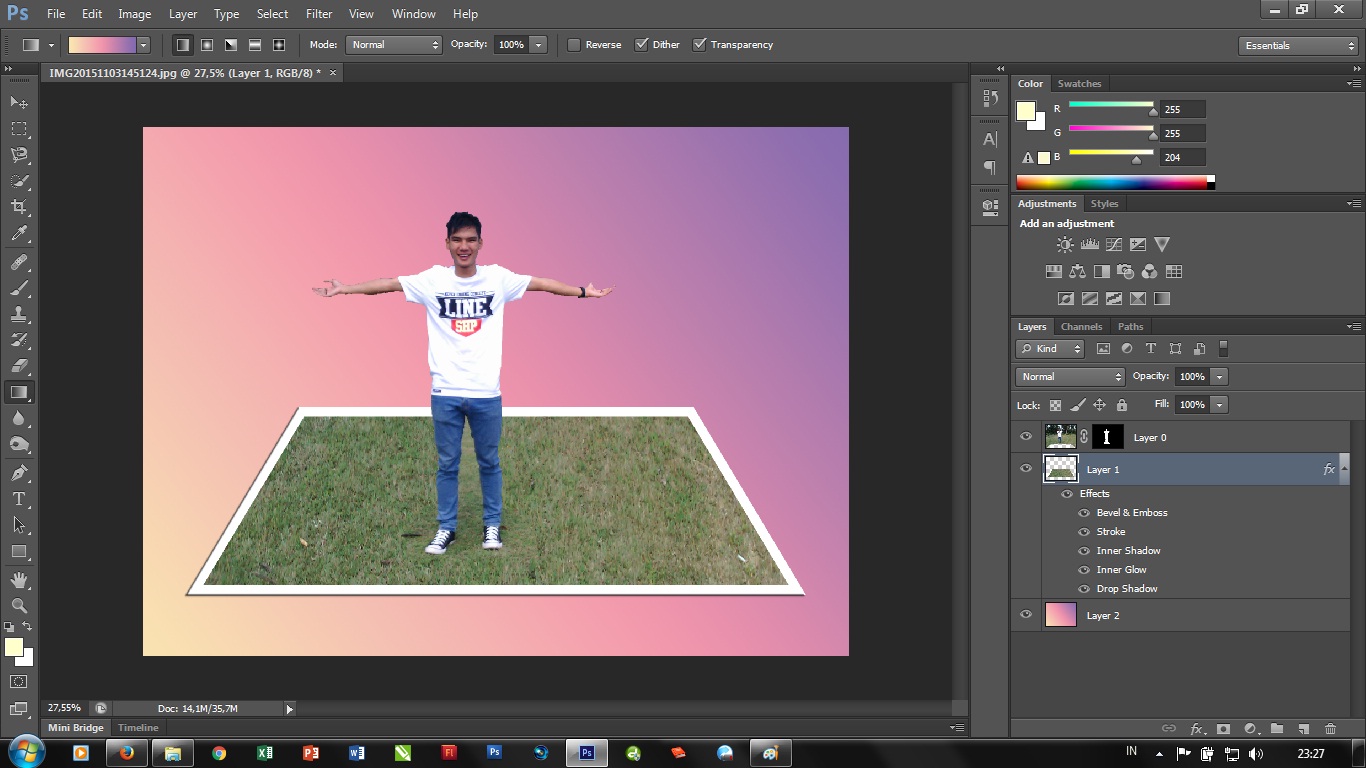Open the Filter menu
Viewport: 1366px width, 768px height.
point(319,14)
